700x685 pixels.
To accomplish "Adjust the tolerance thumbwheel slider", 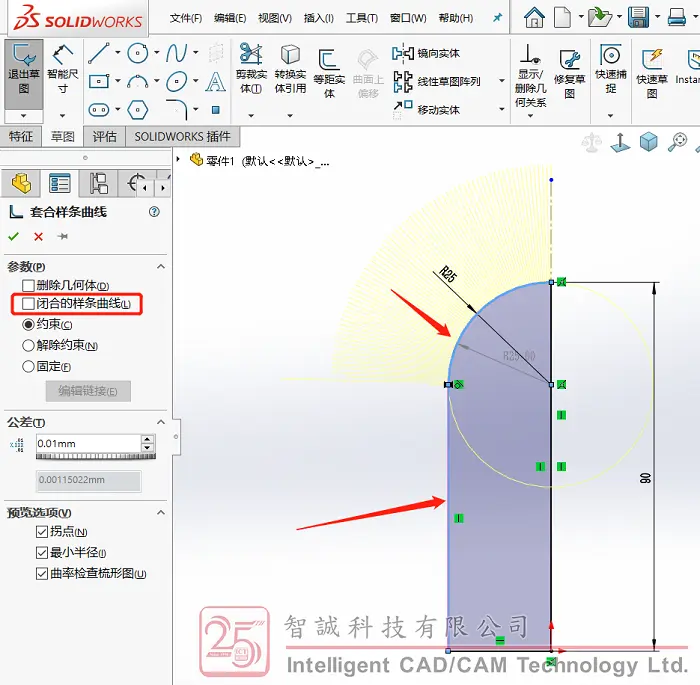I will (x=96, y=456).
